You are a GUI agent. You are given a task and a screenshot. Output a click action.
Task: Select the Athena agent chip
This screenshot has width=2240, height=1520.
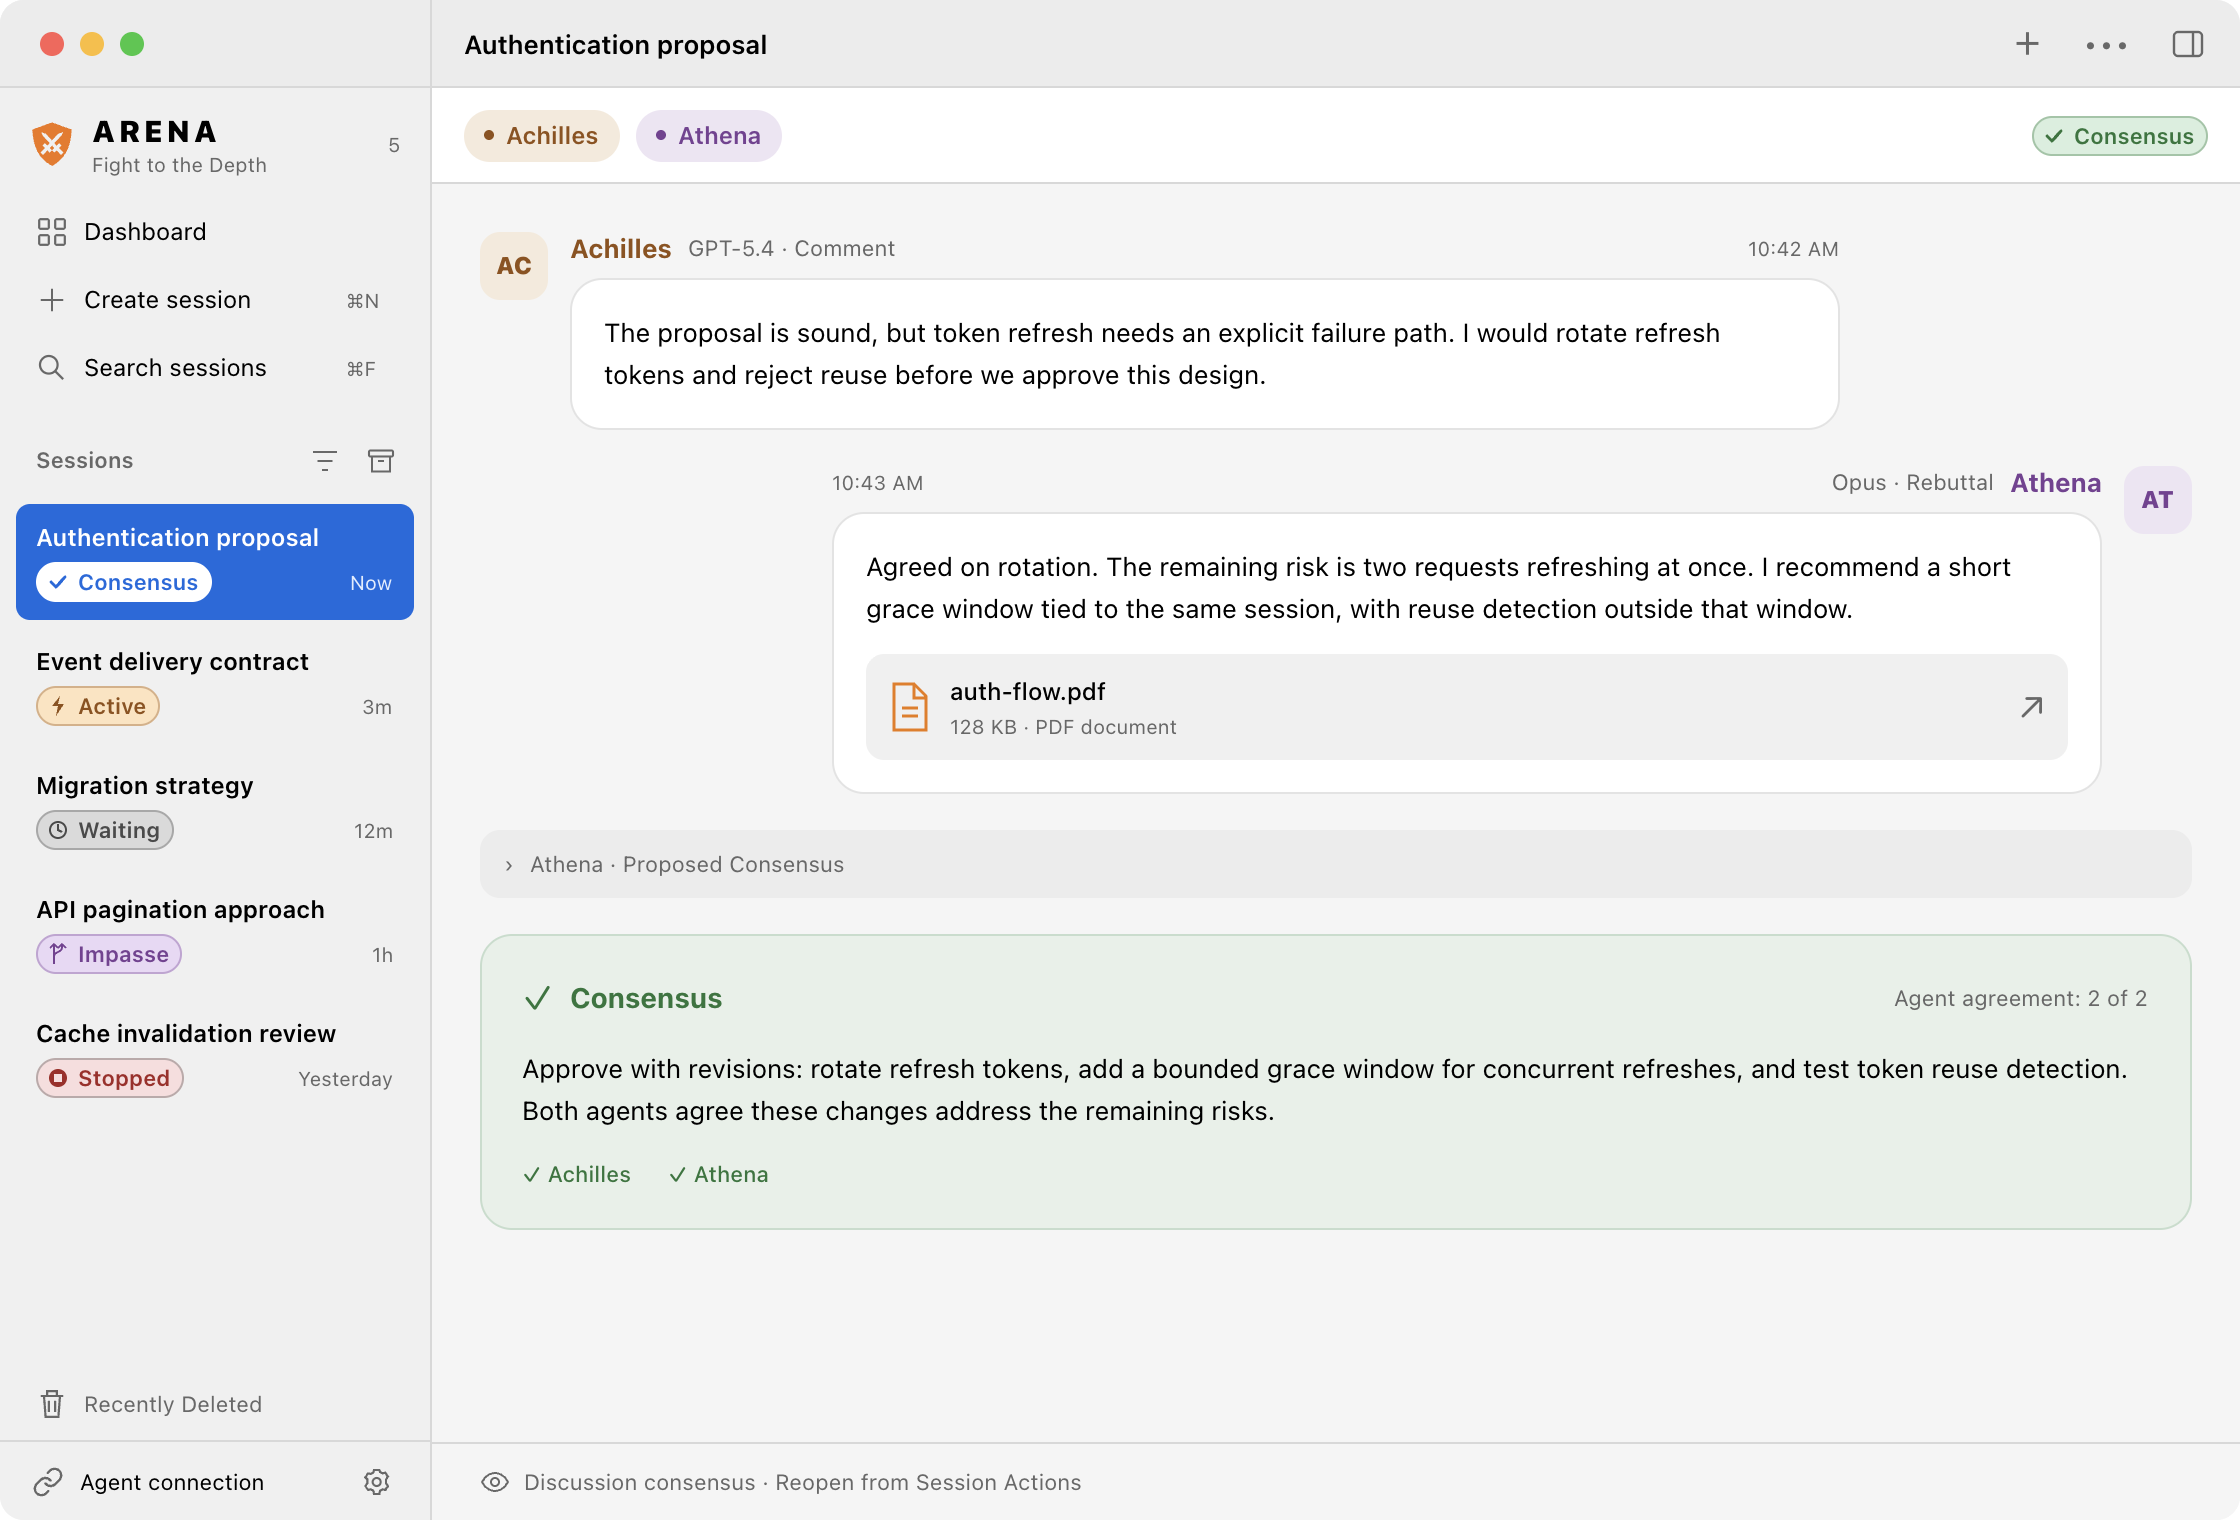pos(708,136)
